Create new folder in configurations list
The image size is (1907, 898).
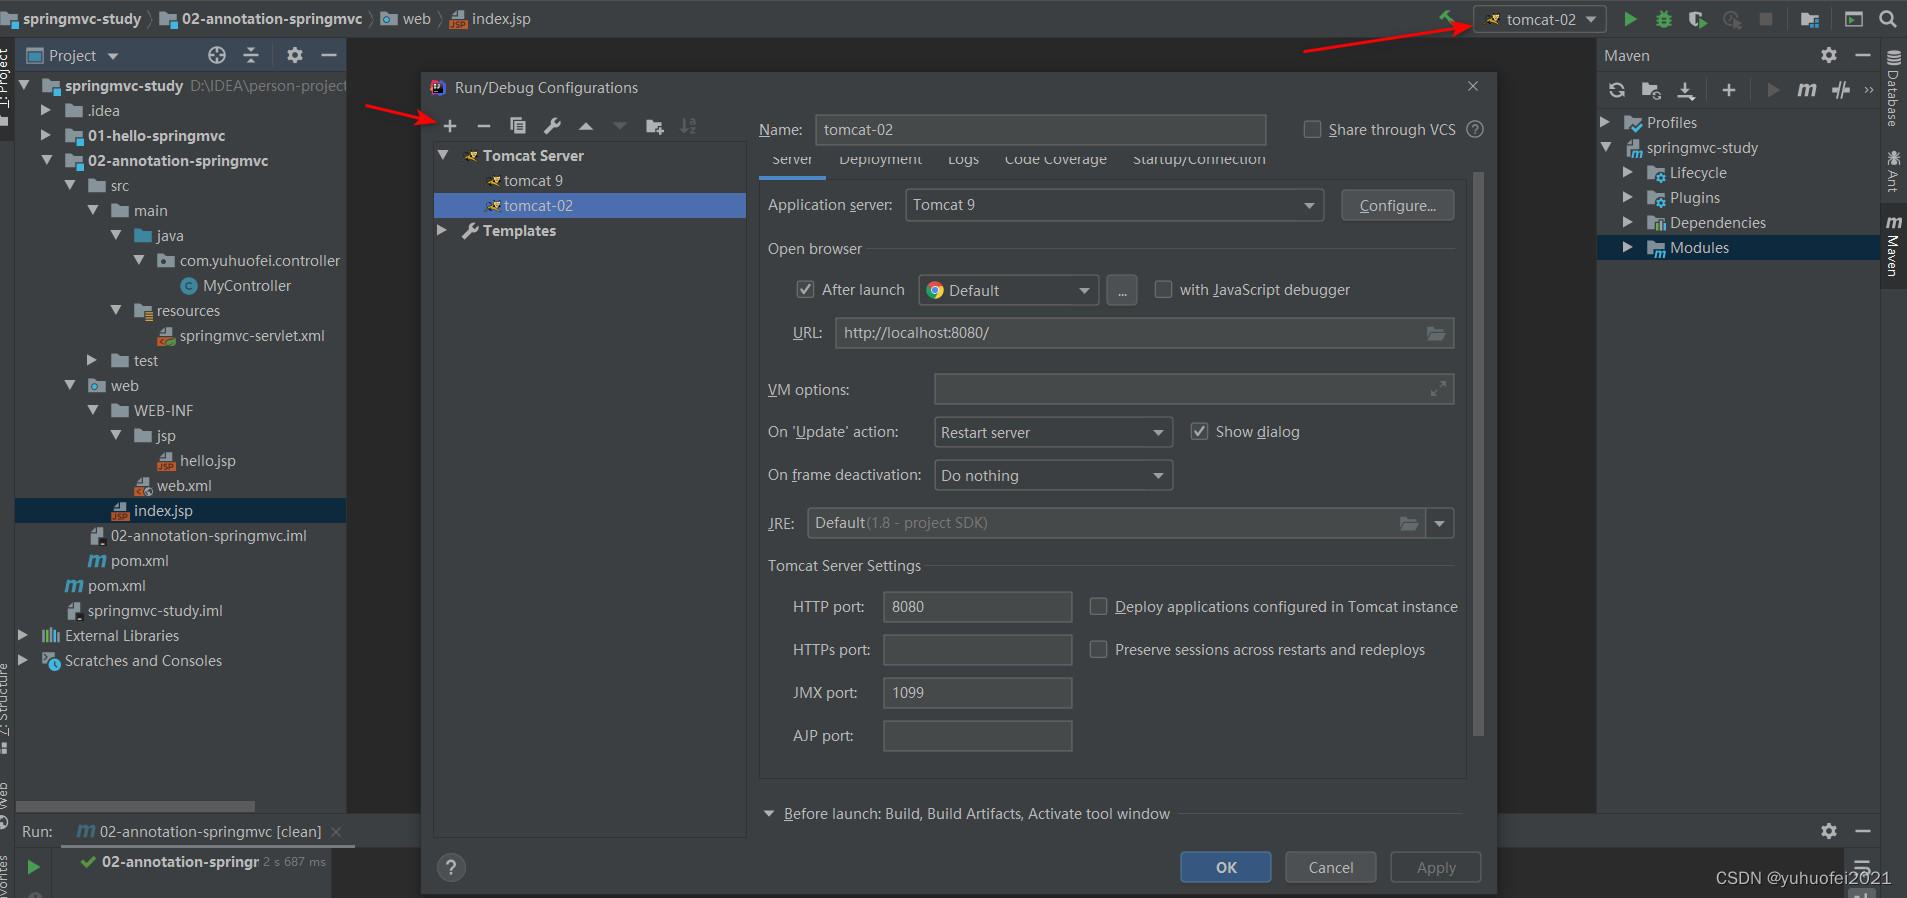[x=655, y=126]
